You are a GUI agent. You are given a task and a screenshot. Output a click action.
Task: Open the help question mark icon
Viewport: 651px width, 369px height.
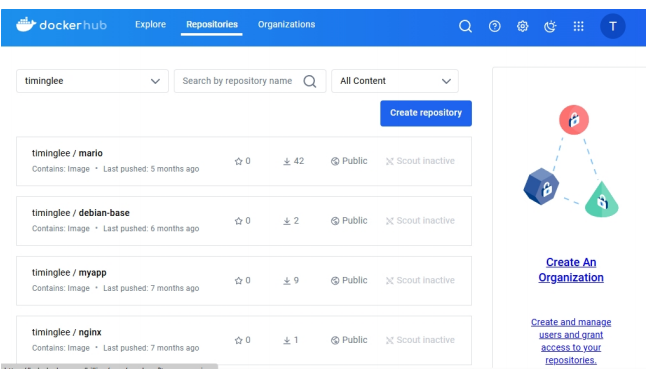494,26
